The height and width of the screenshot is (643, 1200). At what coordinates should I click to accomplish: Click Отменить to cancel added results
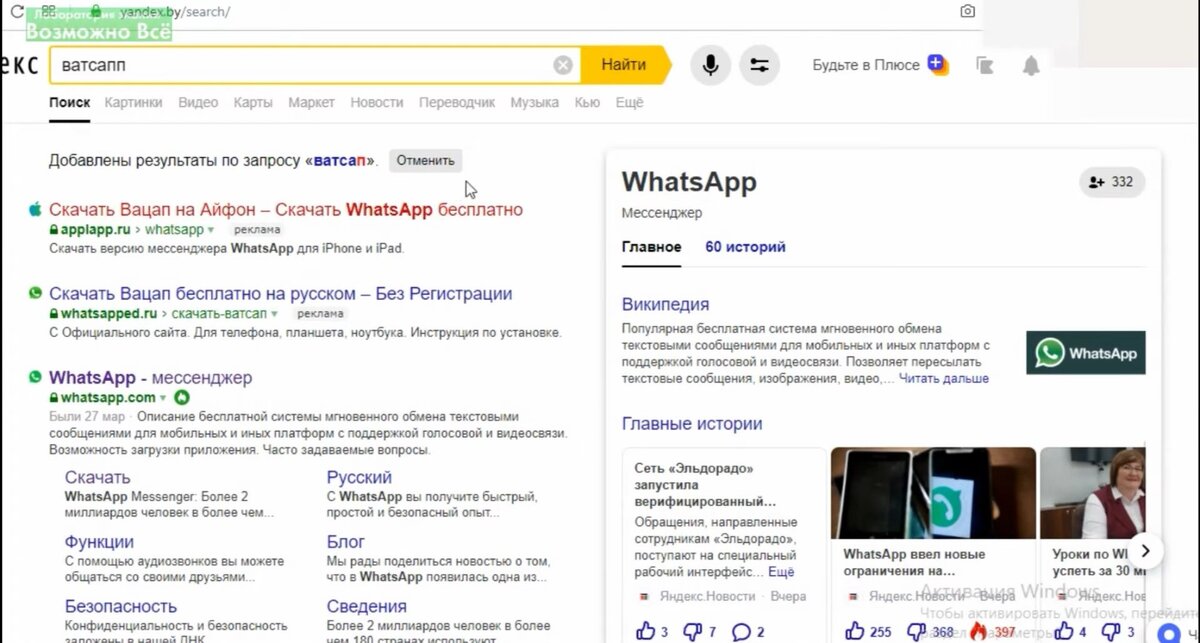coord(425,160)
